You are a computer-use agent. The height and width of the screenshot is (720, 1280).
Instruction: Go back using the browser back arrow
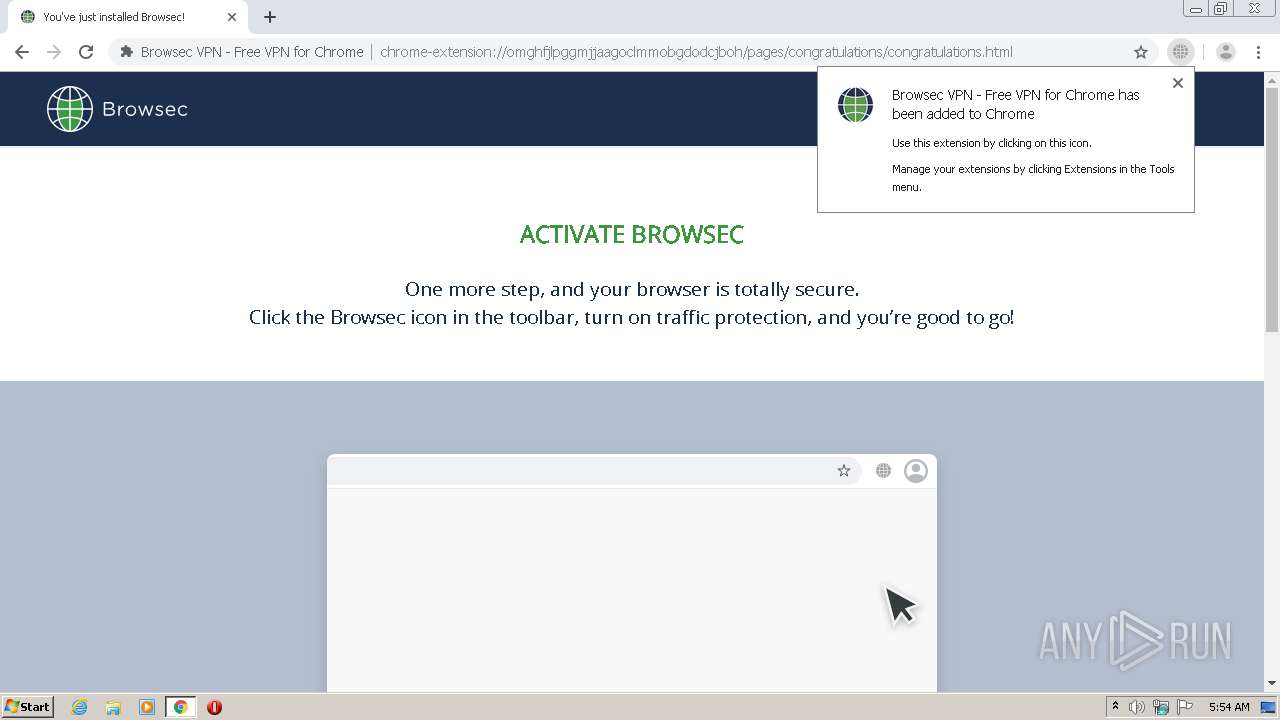click(22, 52)
